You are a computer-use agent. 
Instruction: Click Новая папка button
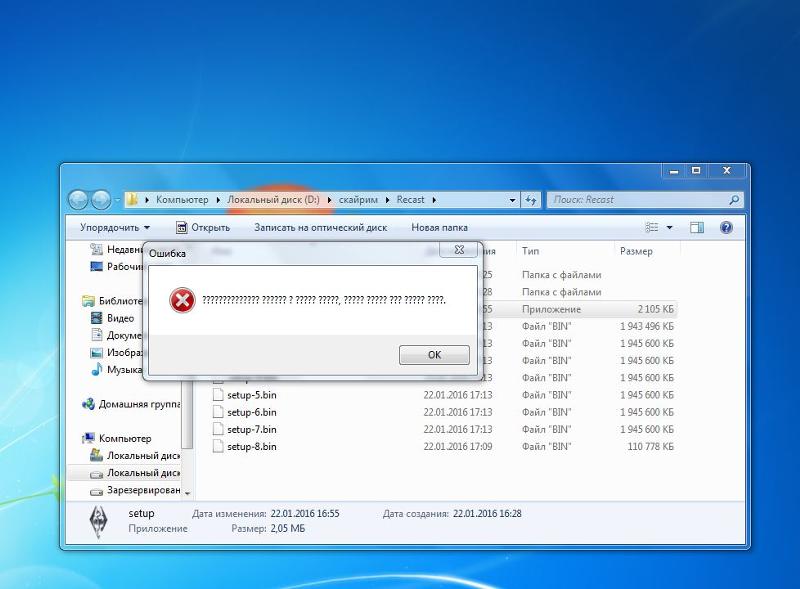point(439,228)
